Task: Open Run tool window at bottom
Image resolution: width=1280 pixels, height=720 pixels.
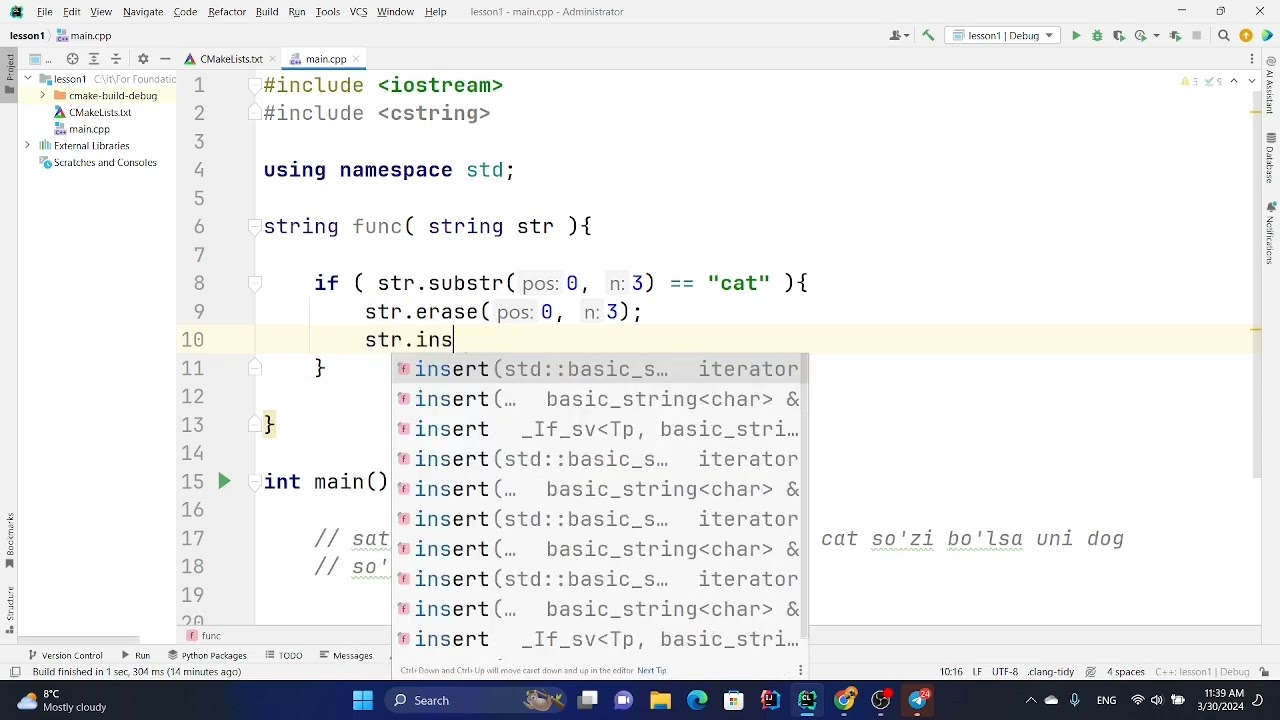Action: tap(135, 656)
